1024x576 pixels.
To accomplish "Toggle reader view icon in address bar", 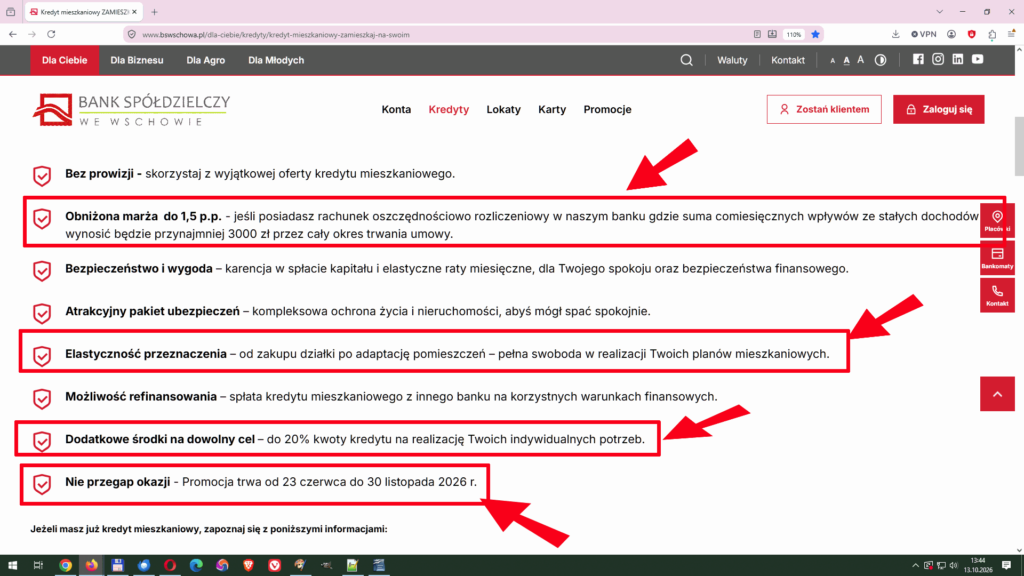I will pyautogui.click(x=757, y=35).
